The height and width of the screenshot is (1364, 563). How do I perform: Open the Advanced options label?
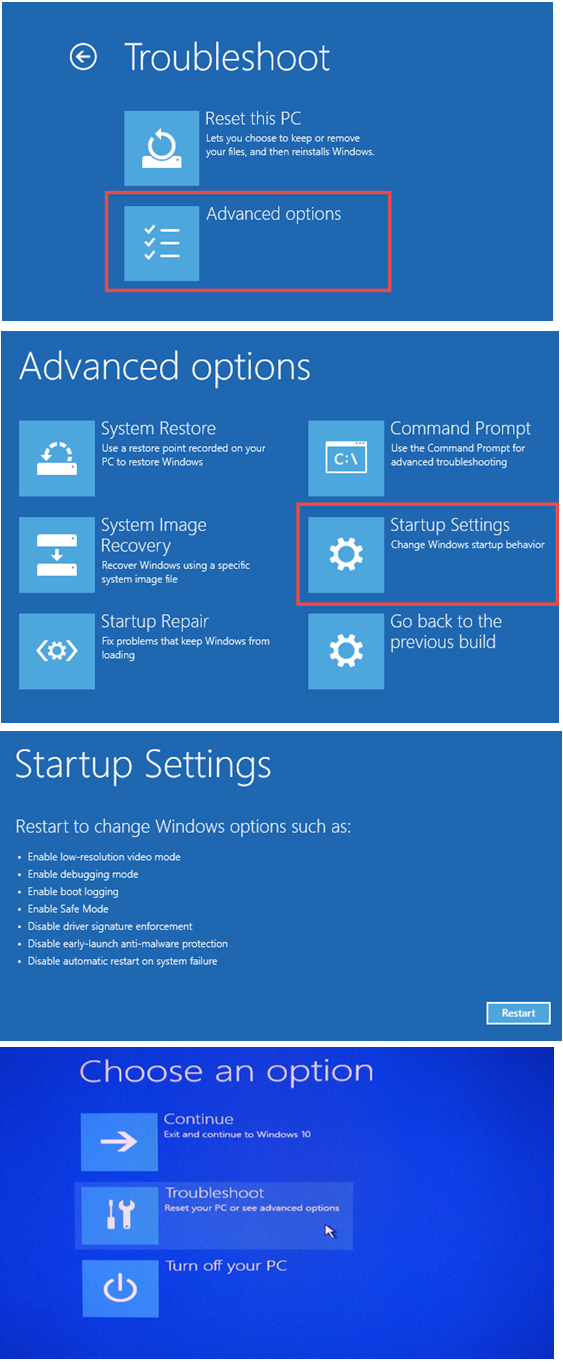[274, 214]
